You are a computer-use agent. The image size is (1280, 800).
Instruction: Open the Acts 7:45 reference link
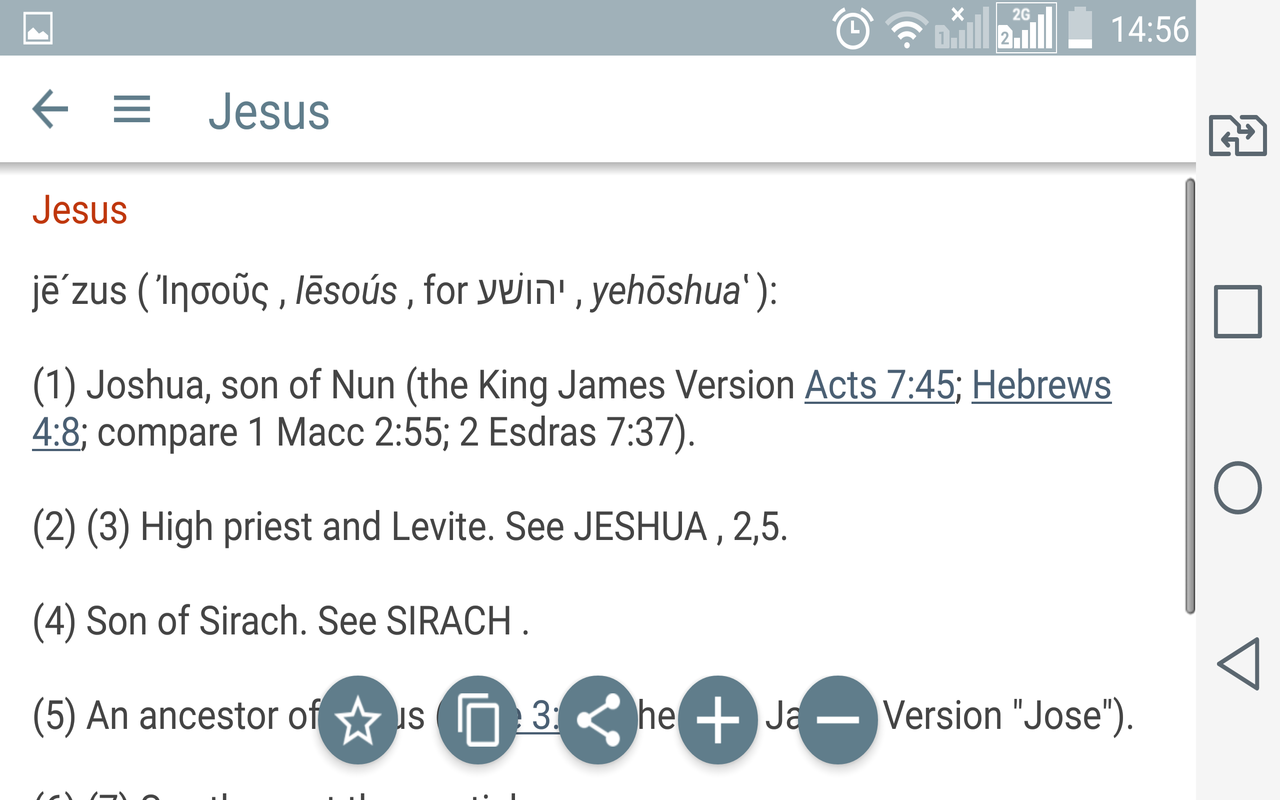point(877,385)
